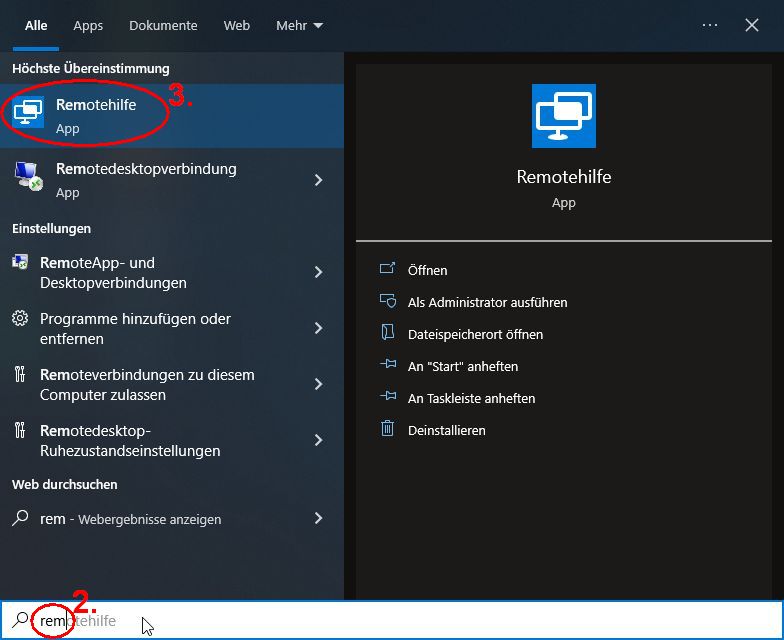Expand Remotedesktop-Ruhezustandseinstellungen chevron
This screenshot has height=640, width=784.
click(318, 440)
